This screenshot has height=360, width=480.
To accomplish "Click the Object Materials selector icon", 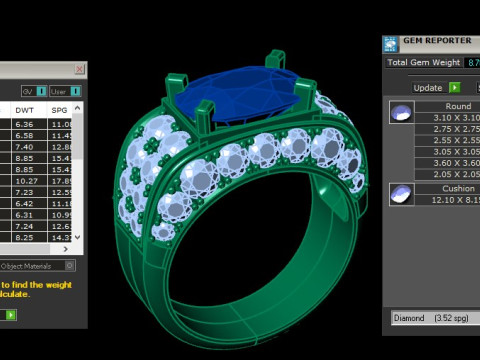I will click(x=69, y=266).
